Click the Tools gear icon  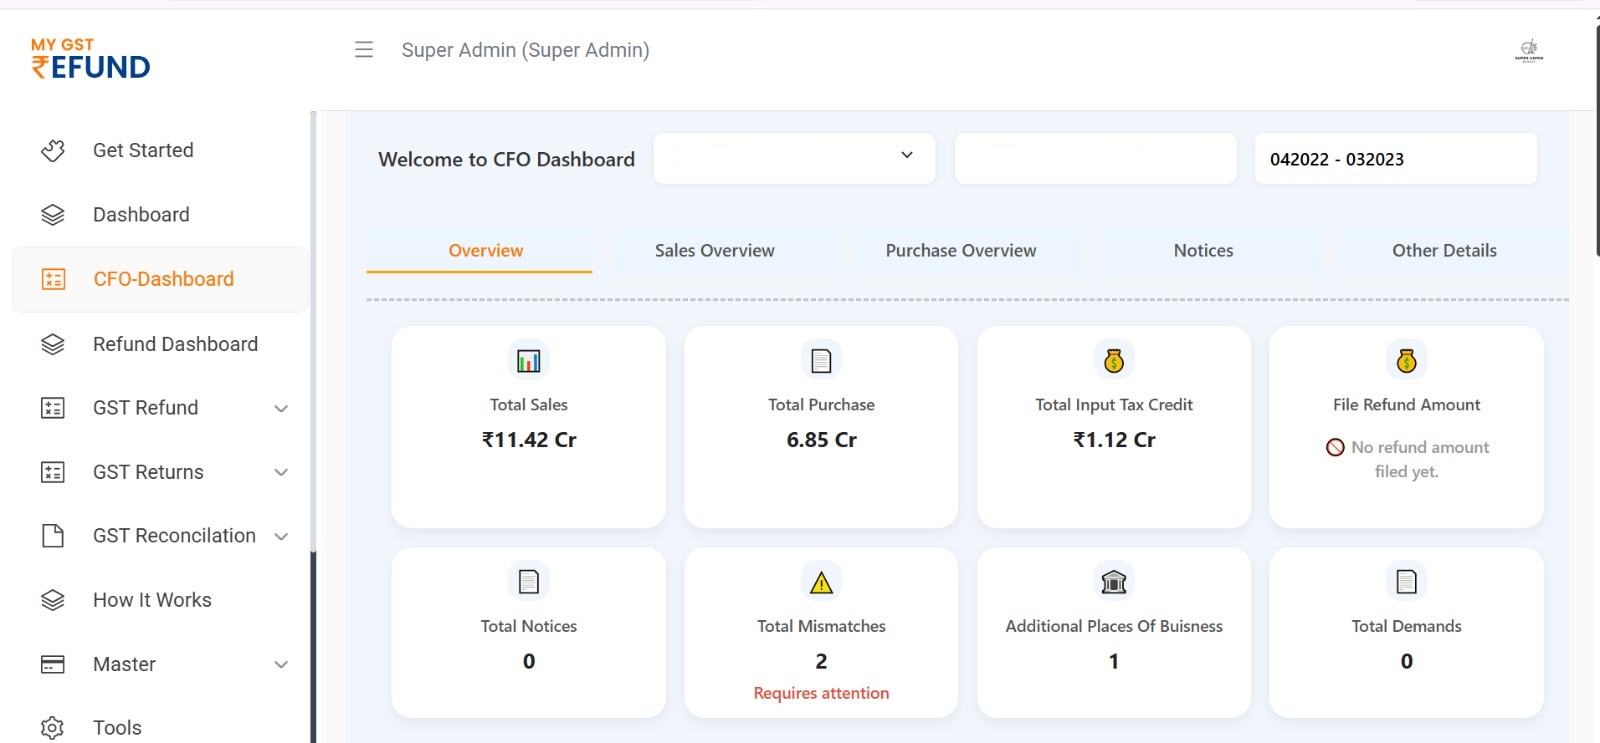tap(53, 728)
